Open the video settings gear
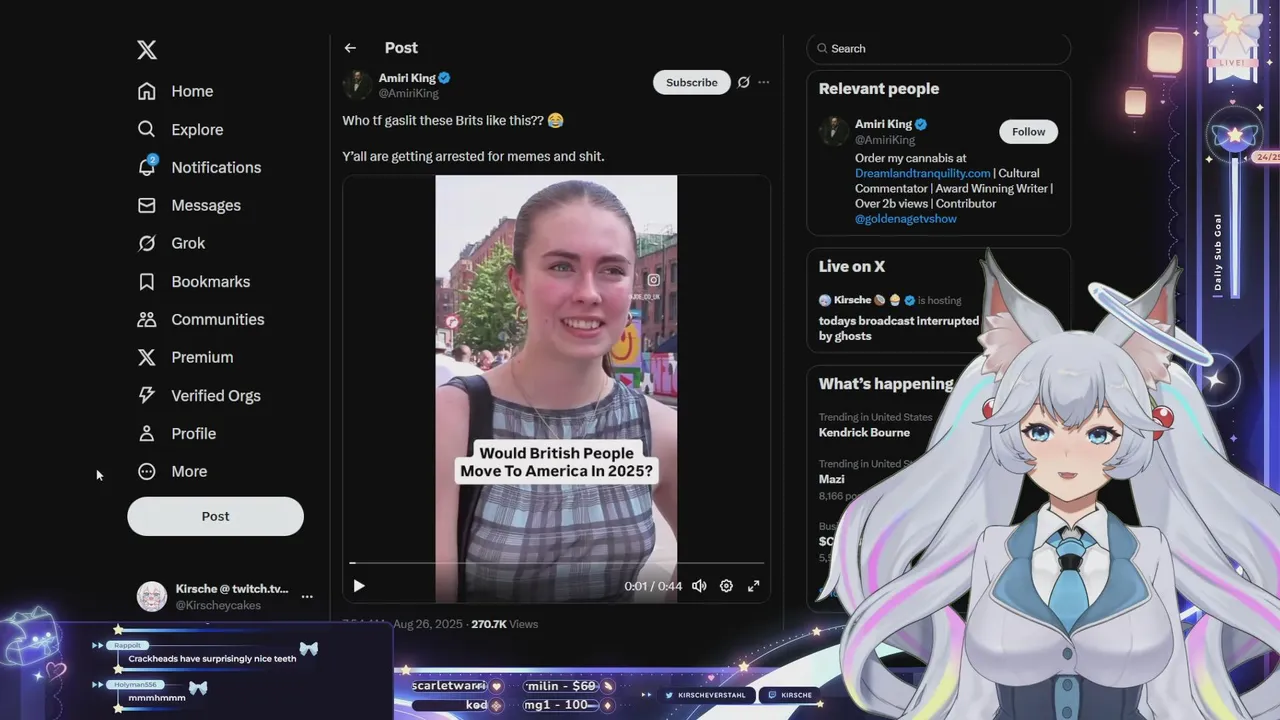 [727, 586]
